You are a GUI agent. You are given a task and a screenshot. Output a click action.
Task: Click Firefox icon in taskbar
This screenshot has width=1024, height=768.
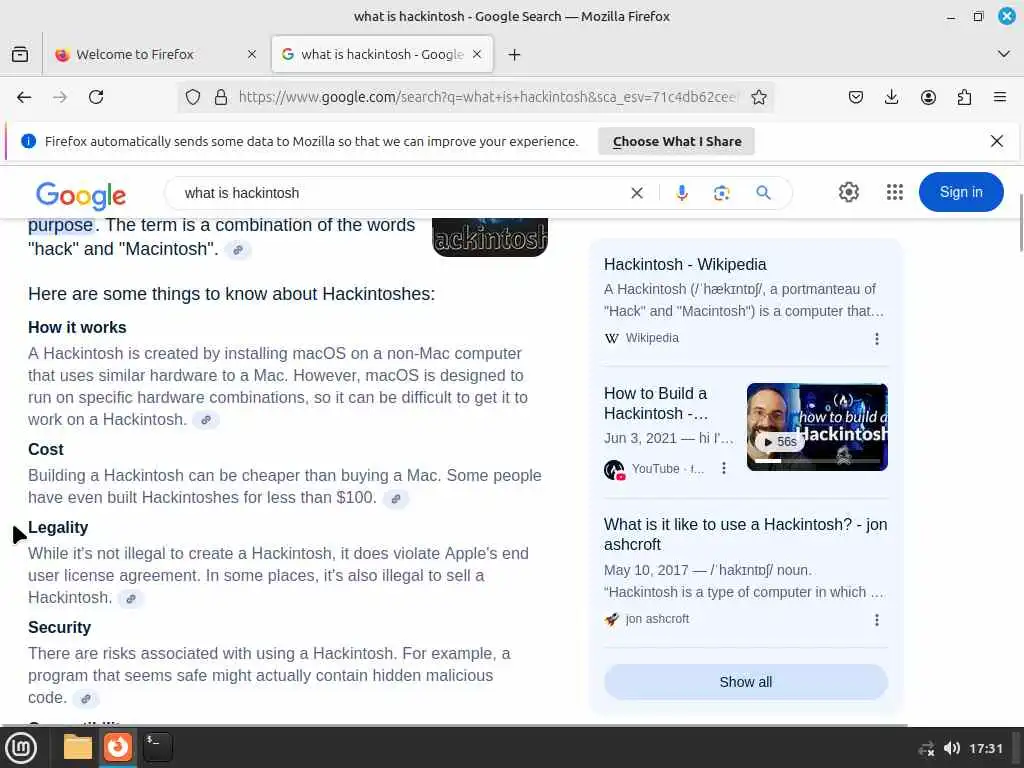pyautogui.click(x=118, y=747)
